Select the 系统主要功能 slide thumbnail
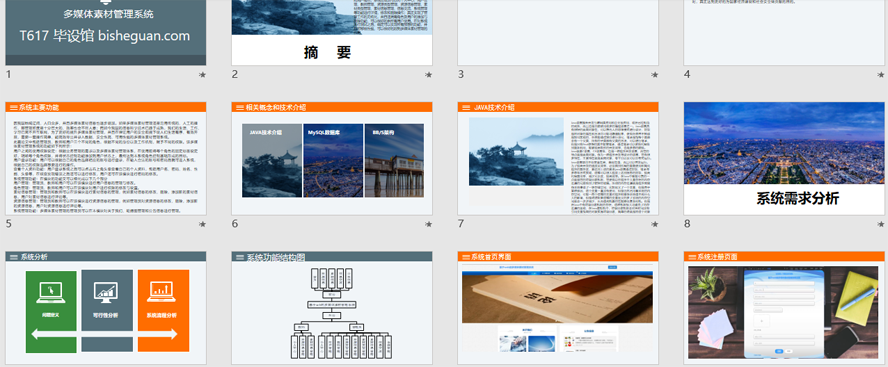The height and width of the screenshot is (367, 888). tap(106, 159)
